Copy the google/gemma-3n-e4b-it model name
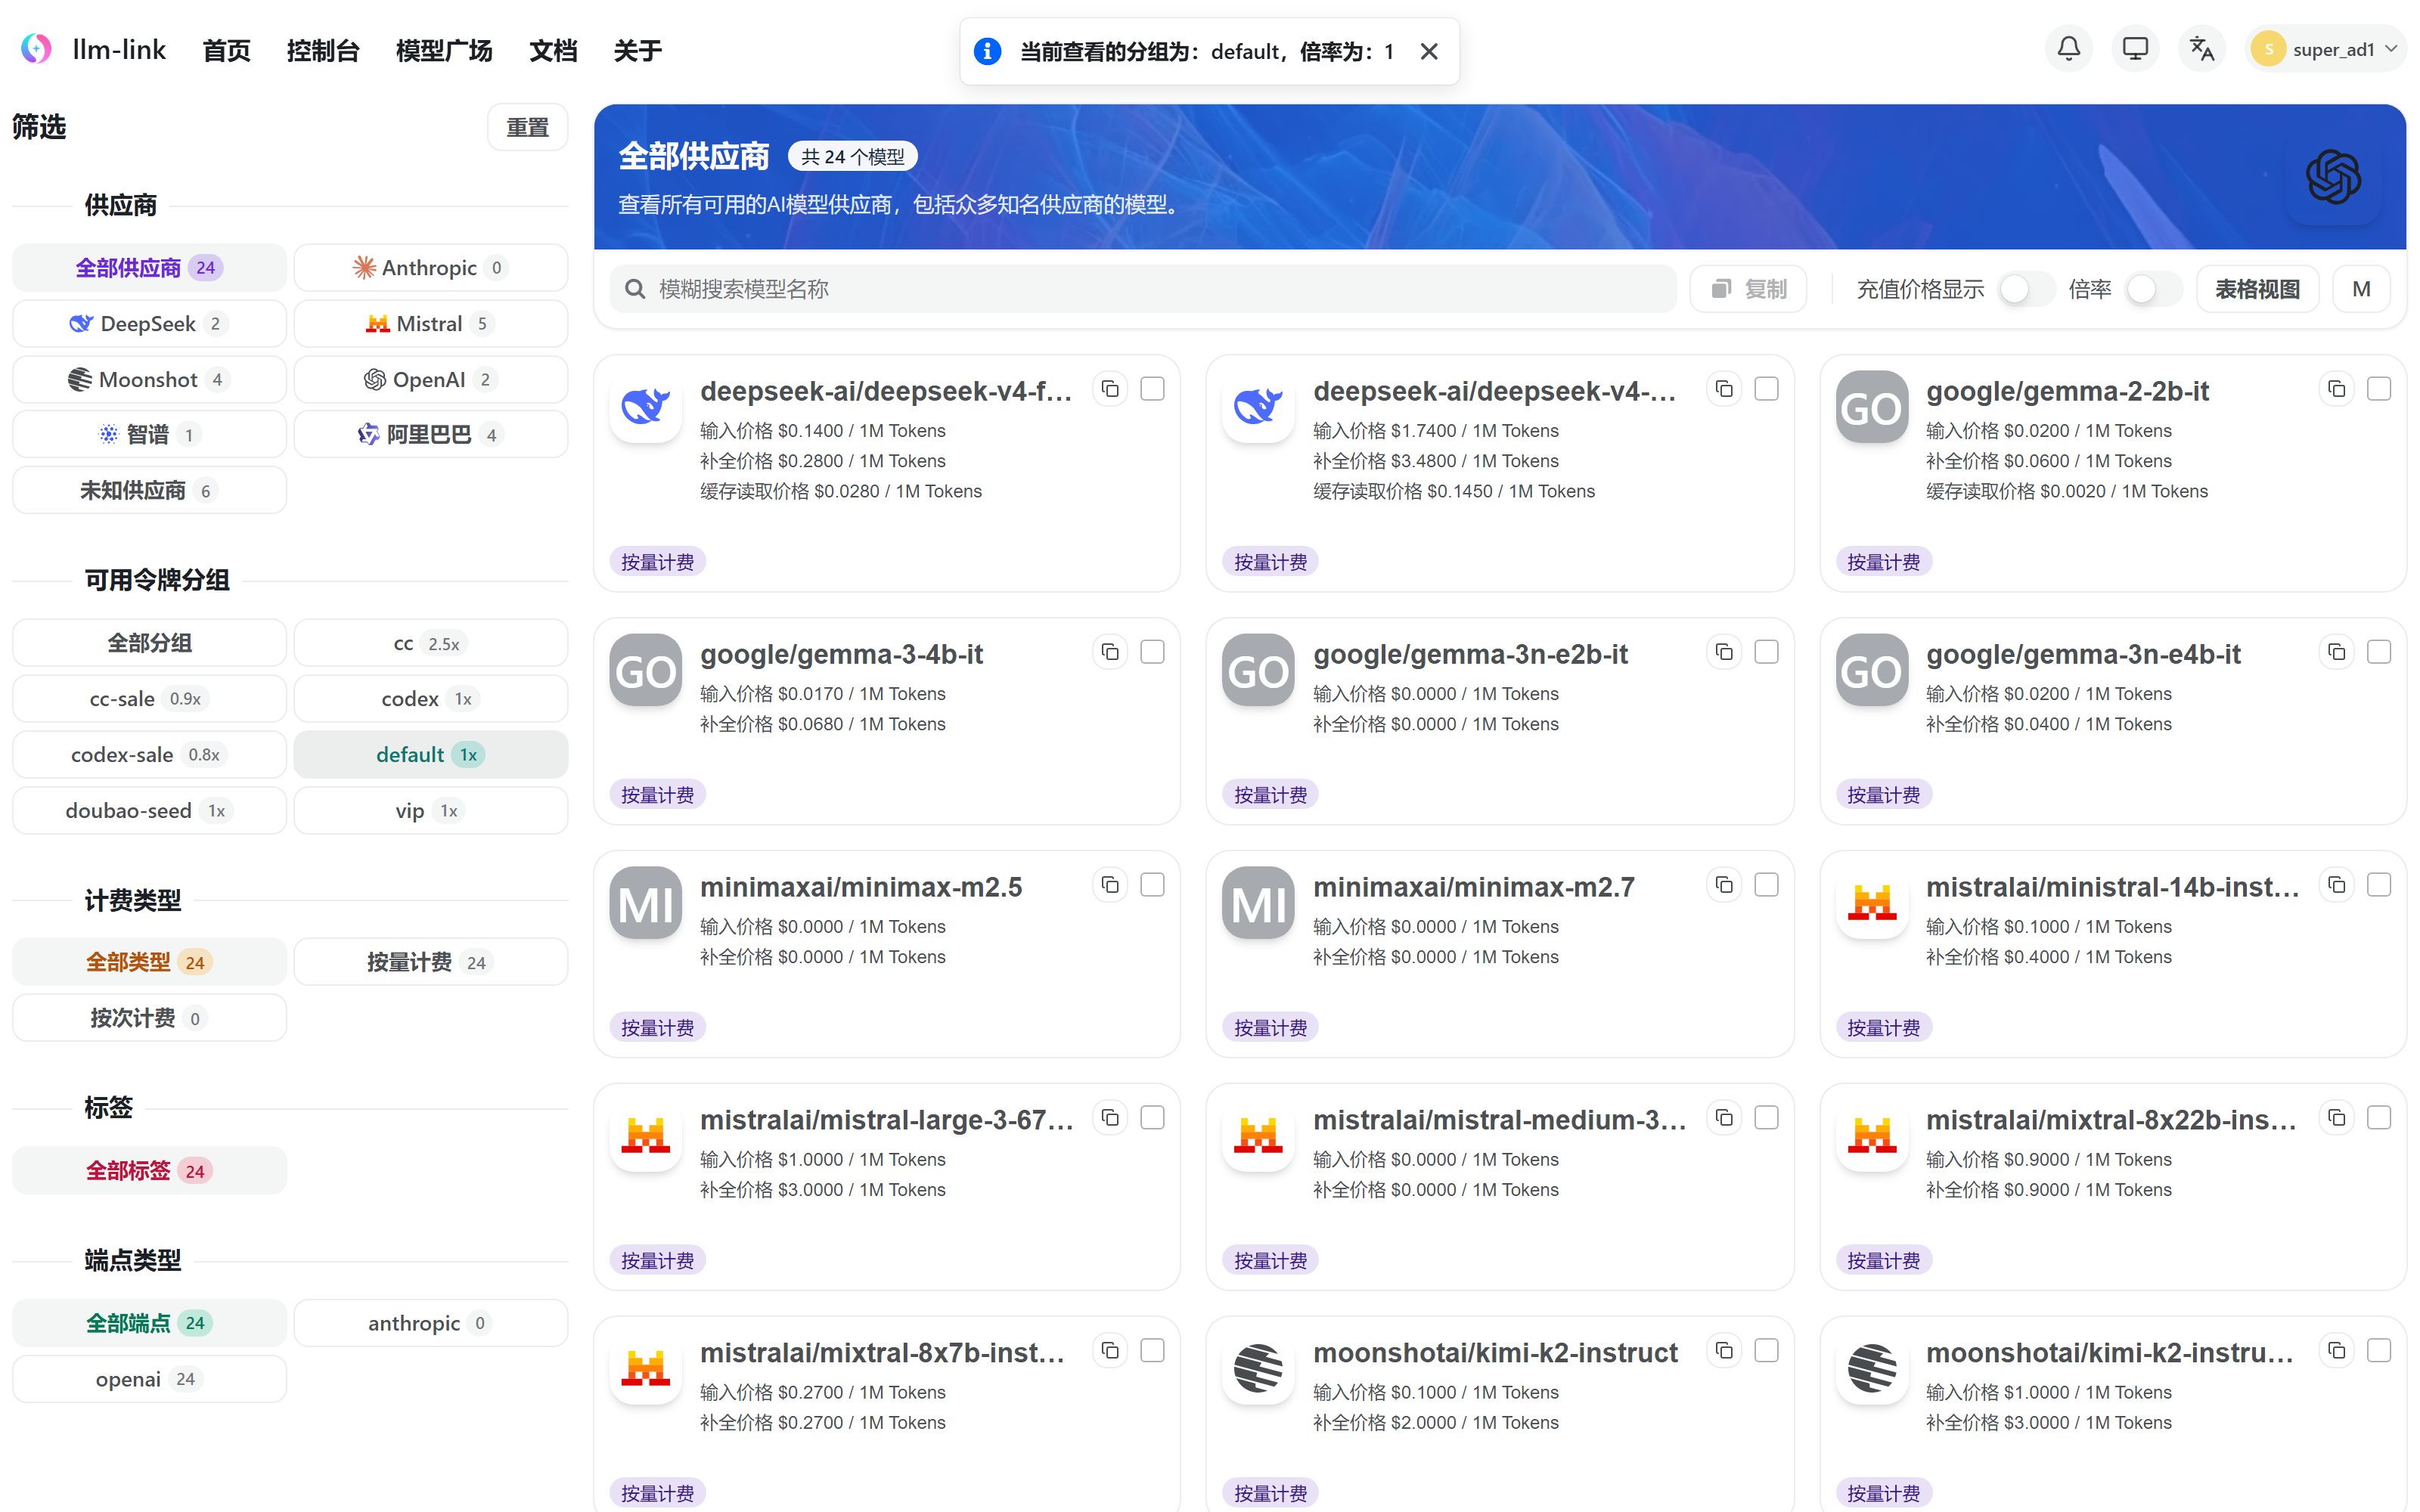 [2336, 652]
